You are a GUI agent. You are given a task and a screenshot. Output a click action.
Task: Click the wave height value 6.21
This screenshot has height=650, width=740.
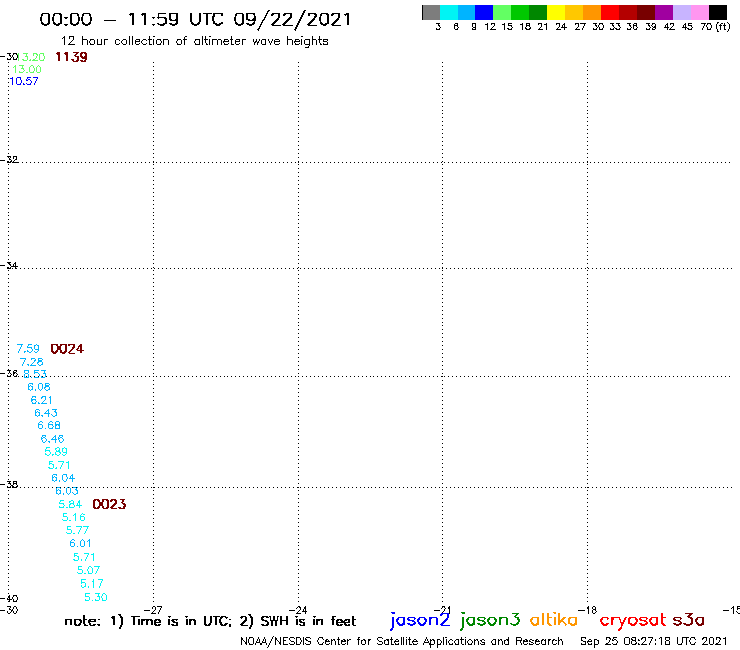(42, 400)
